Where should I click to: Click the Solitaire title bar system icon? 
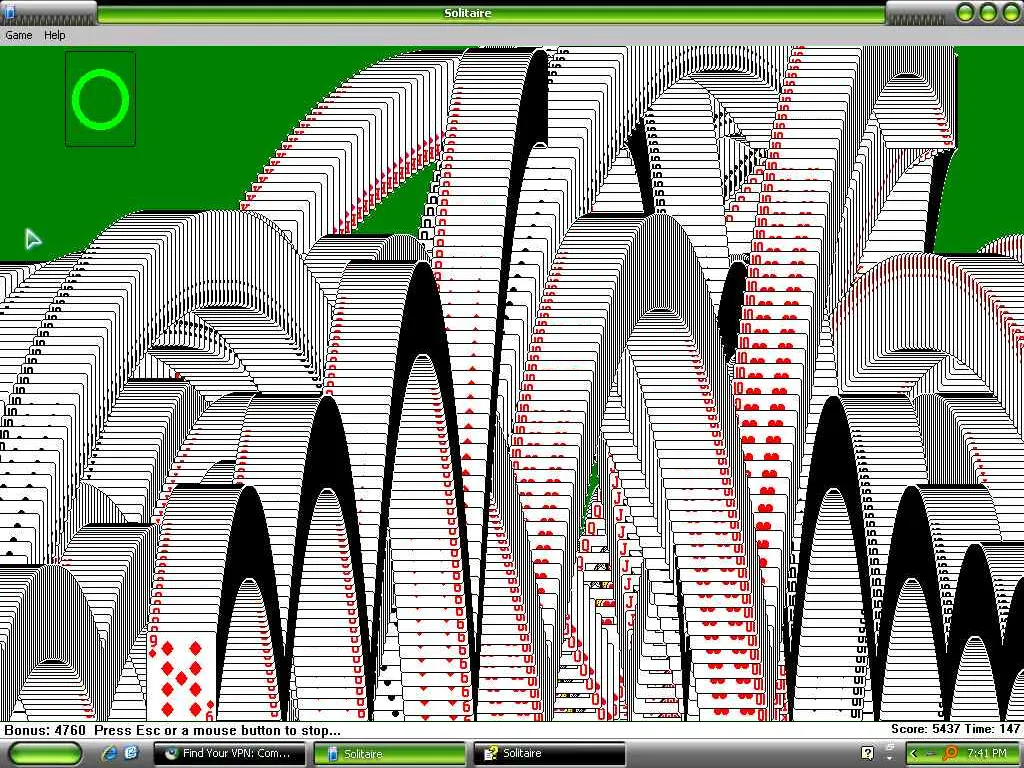click(x=10, y=11)
